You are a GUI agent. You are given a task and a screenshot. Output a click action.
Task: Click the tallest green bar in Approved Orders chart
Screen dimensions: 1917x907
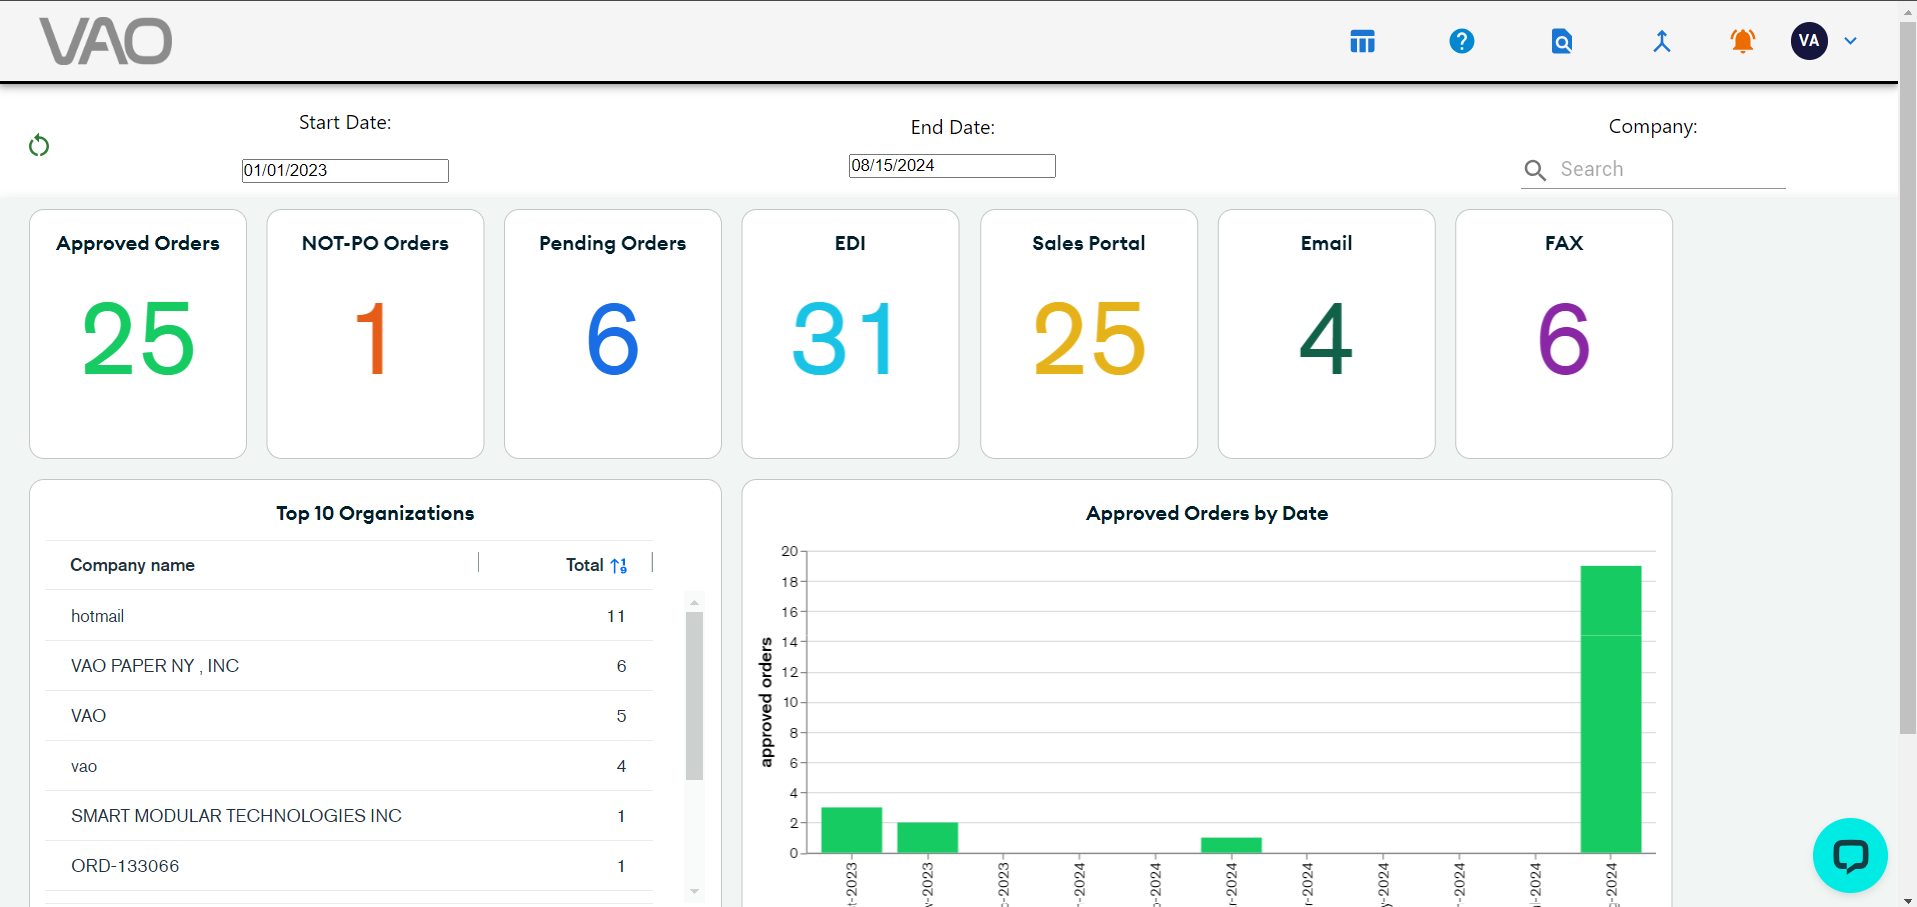(1610, 710)
